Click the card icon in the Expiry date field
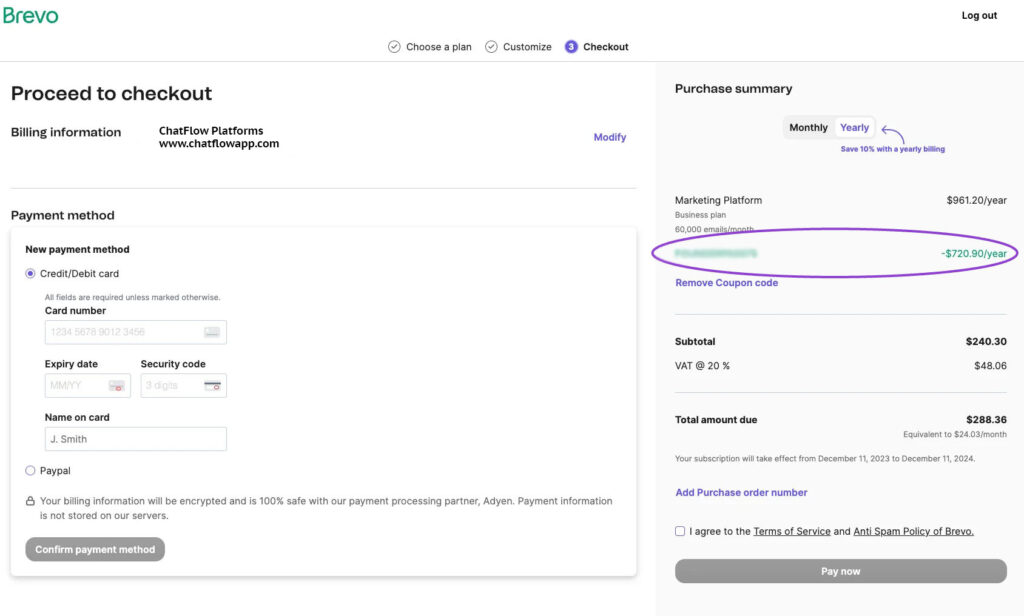 point(117,385)
